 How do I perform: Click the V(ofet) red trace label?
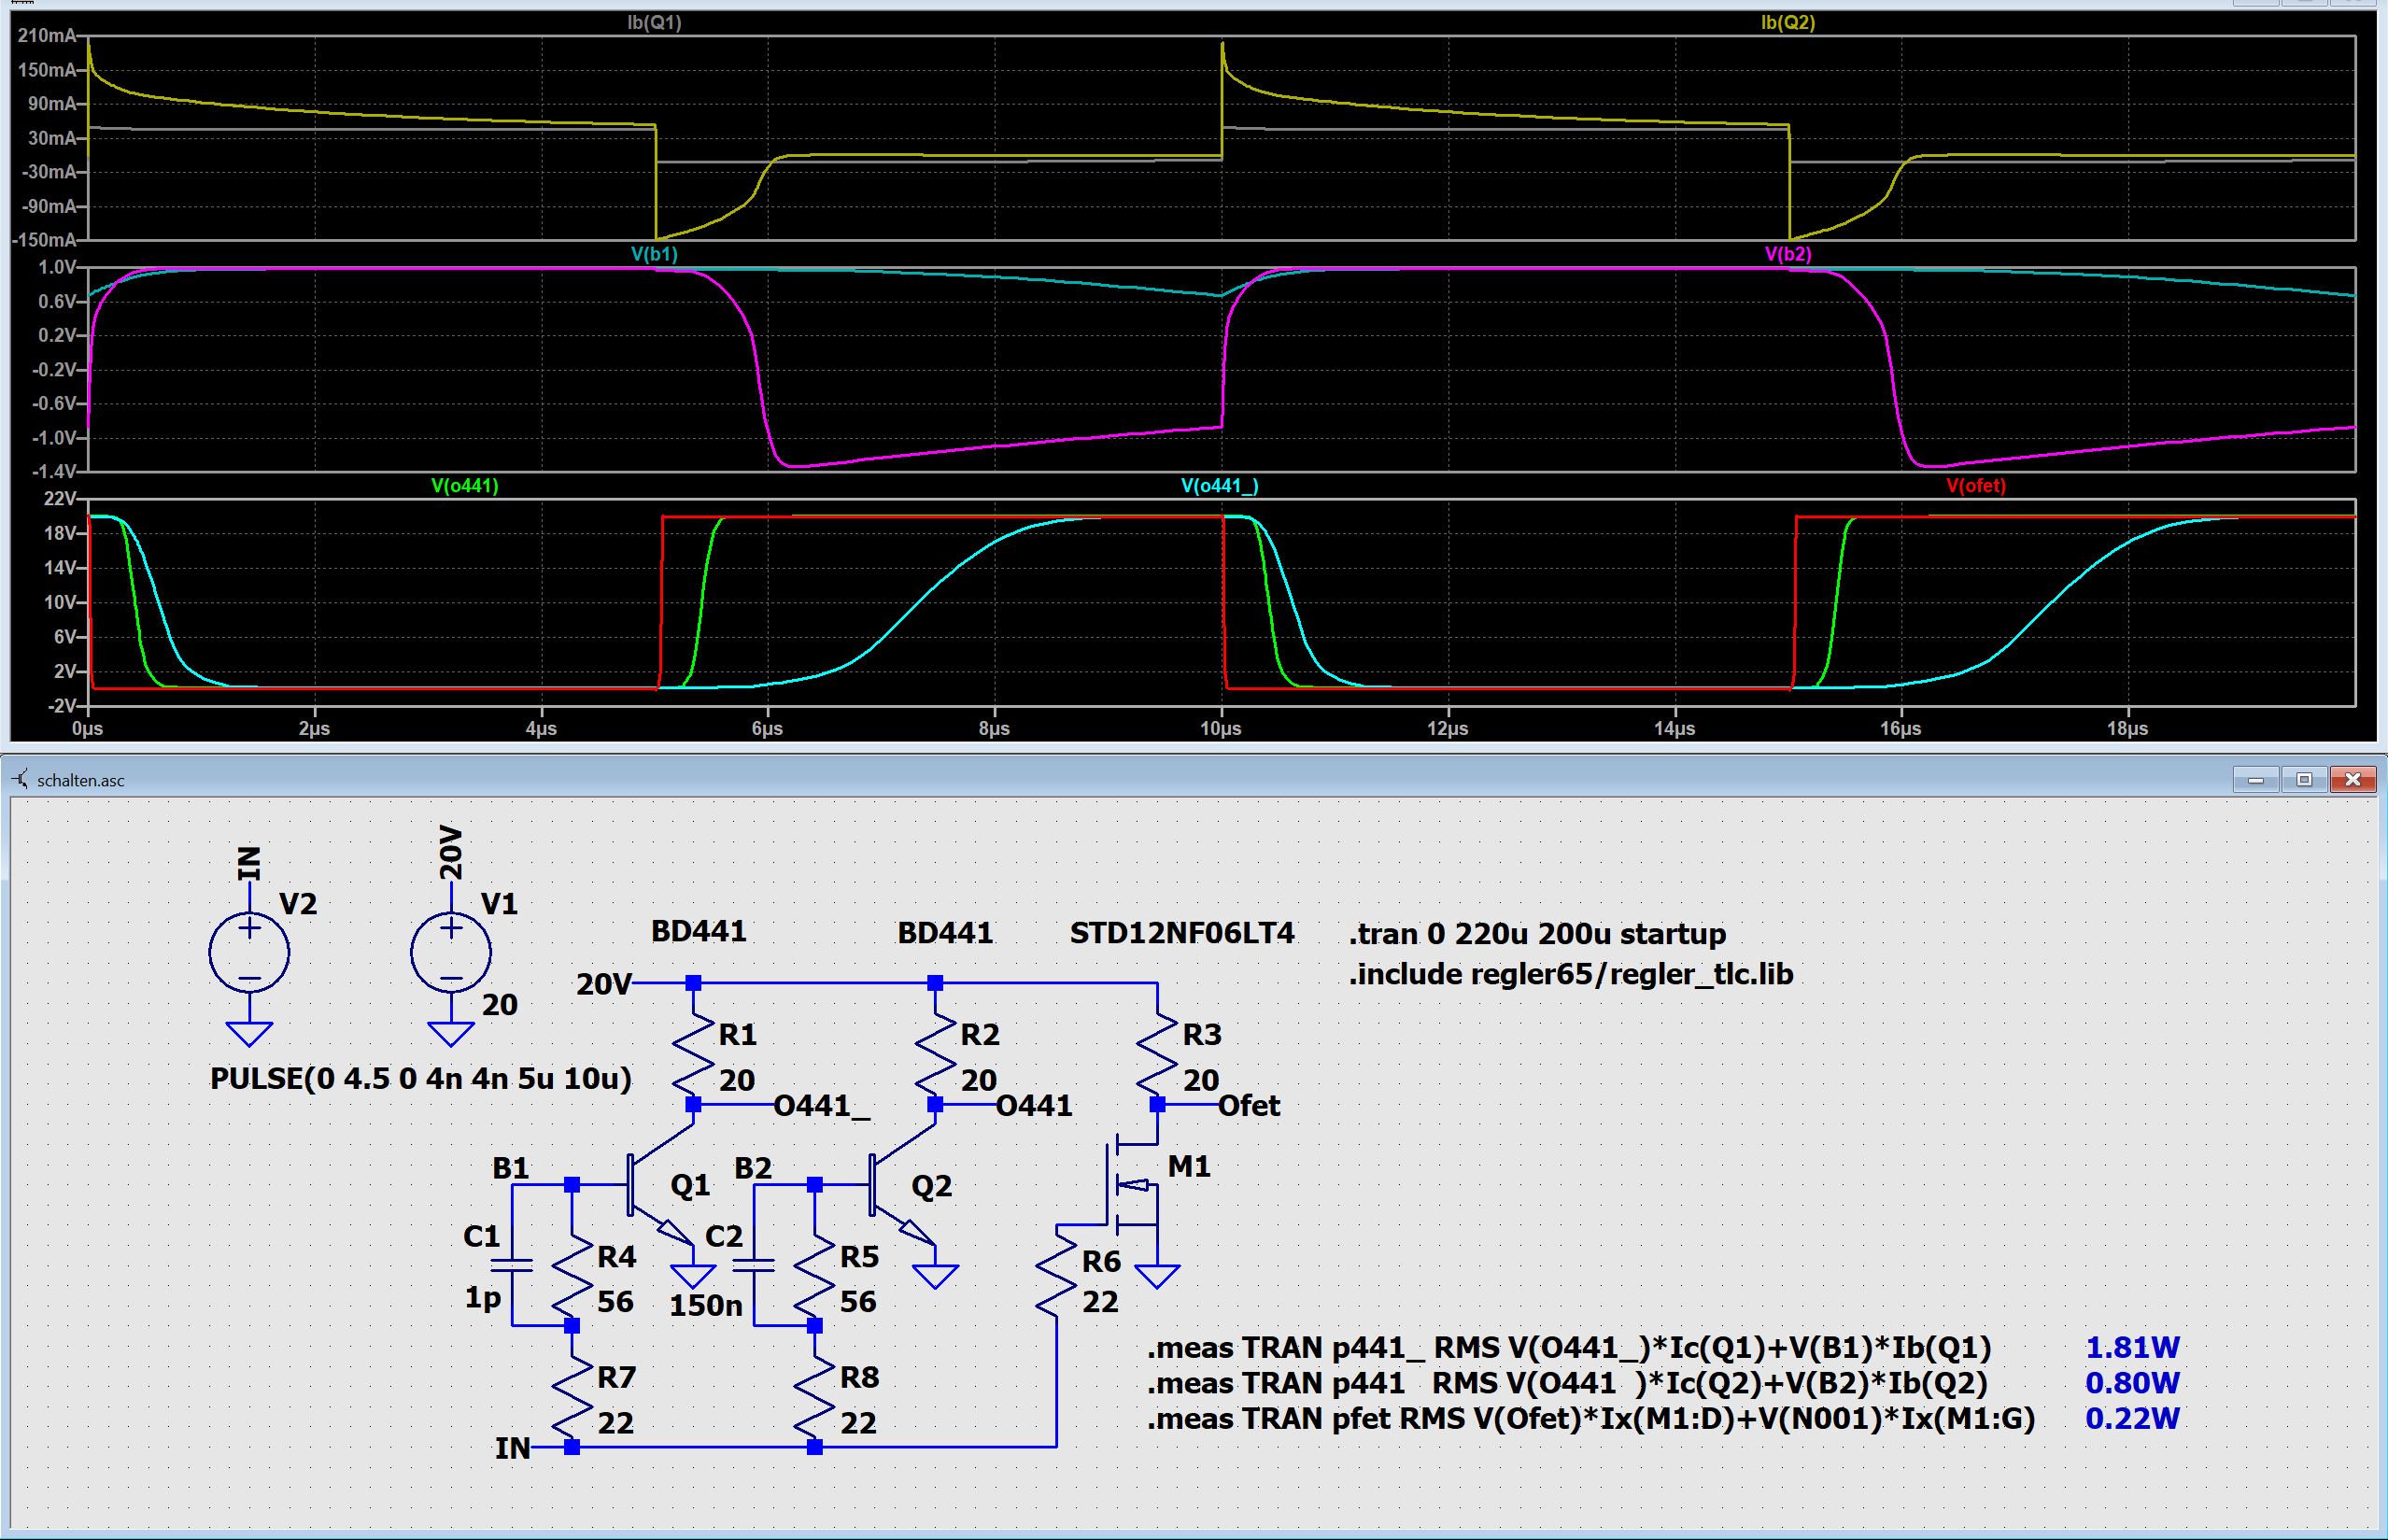(x=1976, y=486)
